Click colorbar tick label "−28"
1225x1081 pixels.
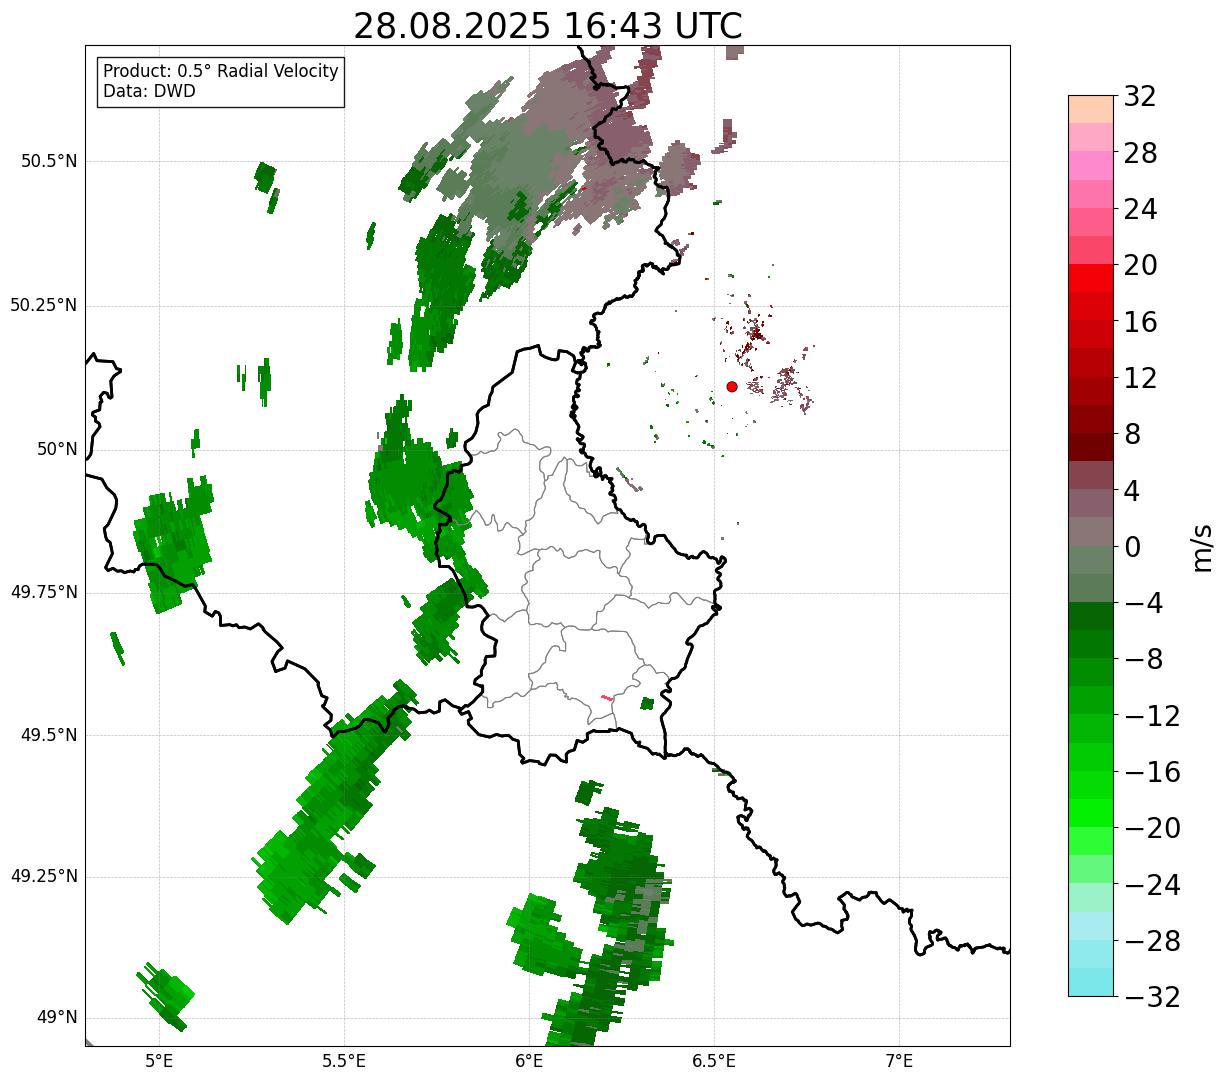pyautogui.click(x=1152, y=941)
